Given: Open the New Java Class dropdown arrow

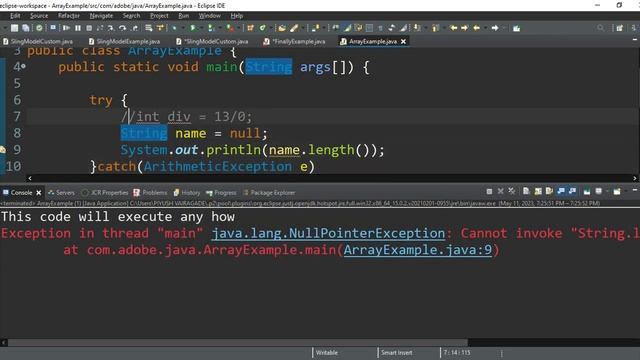Looking at the screenshot, I should point(271,28).
